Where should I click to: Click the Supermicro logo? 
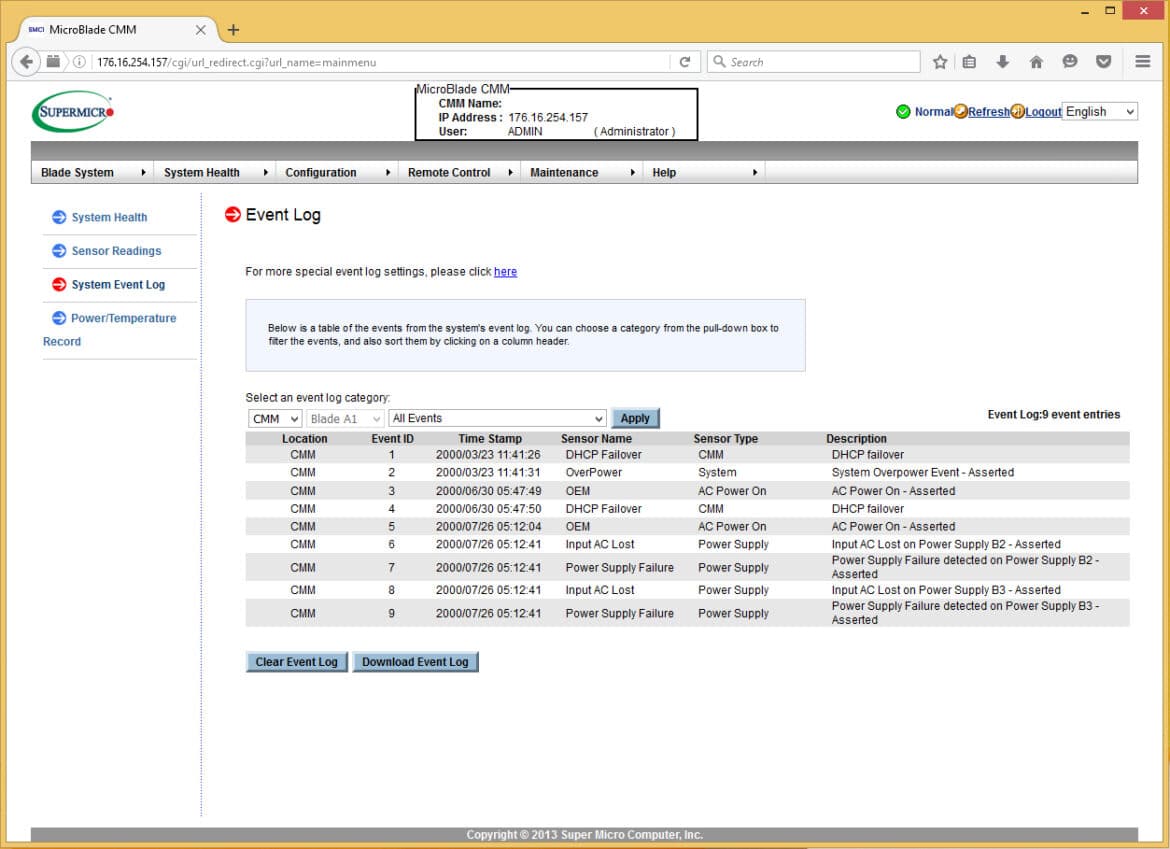73,112
